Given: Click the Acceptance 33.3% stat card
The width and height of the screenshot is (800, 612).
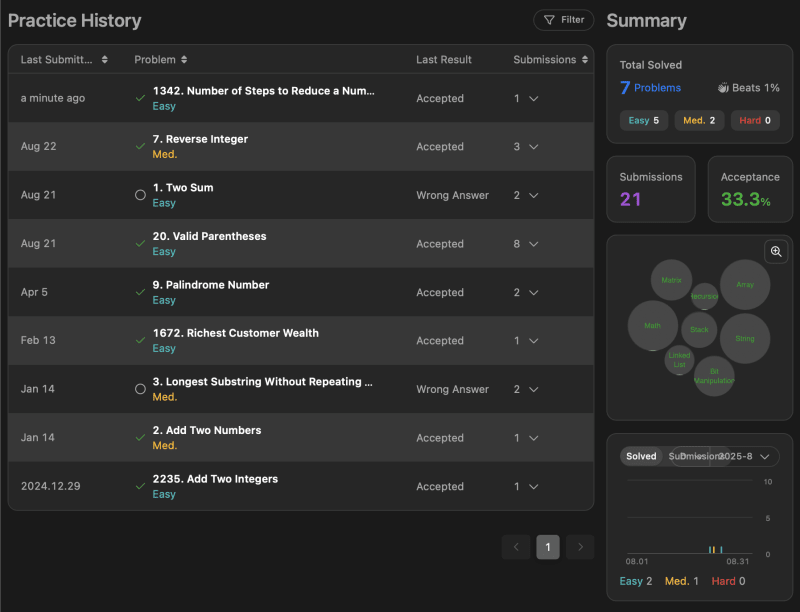Looking at the screenshot, I should (750, 189).
